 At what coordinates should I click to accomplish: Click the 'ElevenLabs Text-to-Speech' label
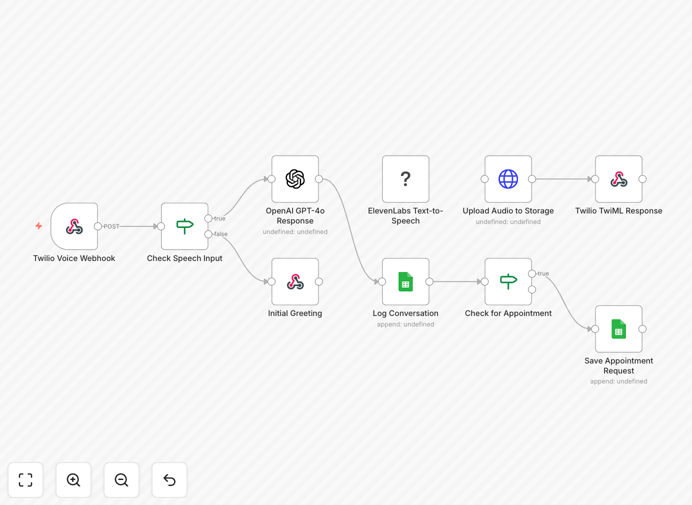point(406,216)
